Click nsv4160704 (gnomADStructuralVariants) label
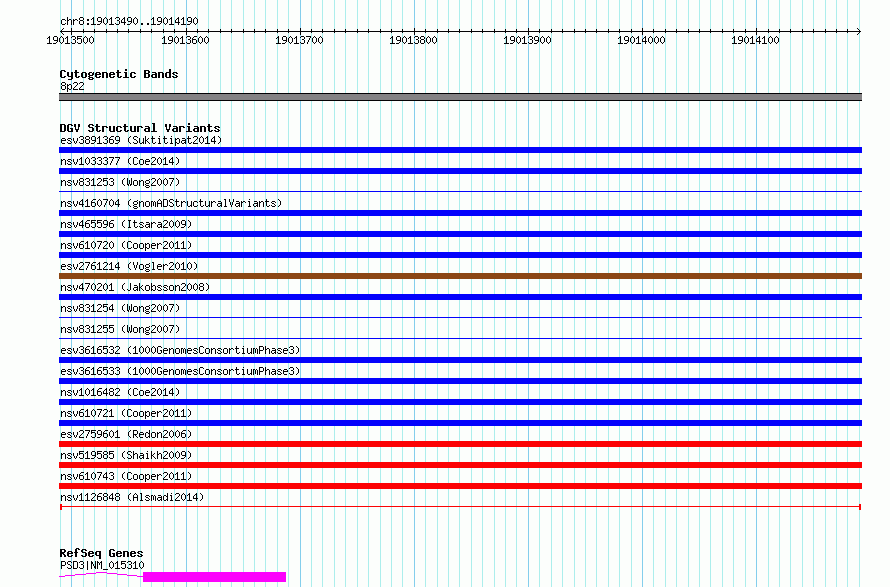 [171, 203]
